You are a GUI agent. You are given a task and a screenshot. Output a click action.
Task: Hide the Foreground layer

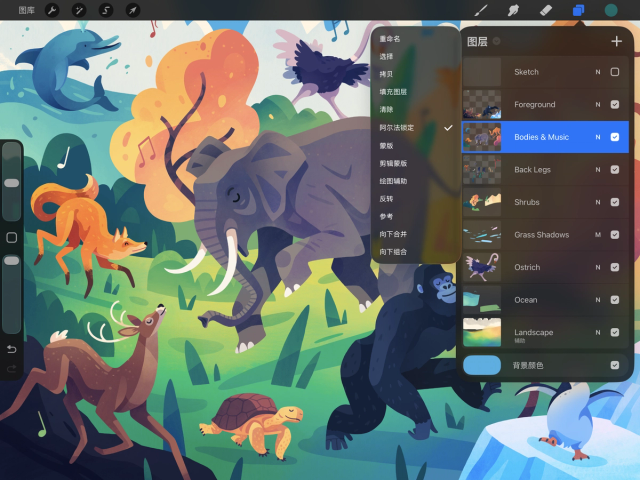pos(615,104)
